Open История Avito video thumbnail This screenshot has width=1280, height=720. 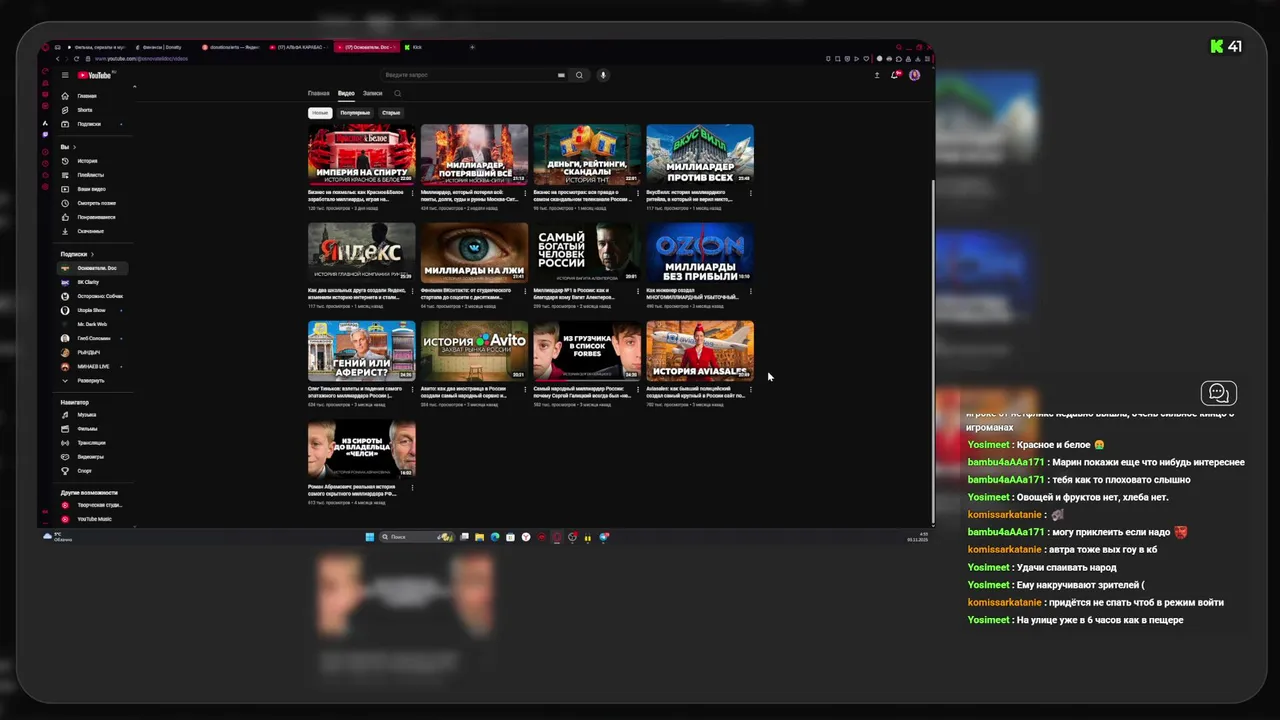coord(474,351)
